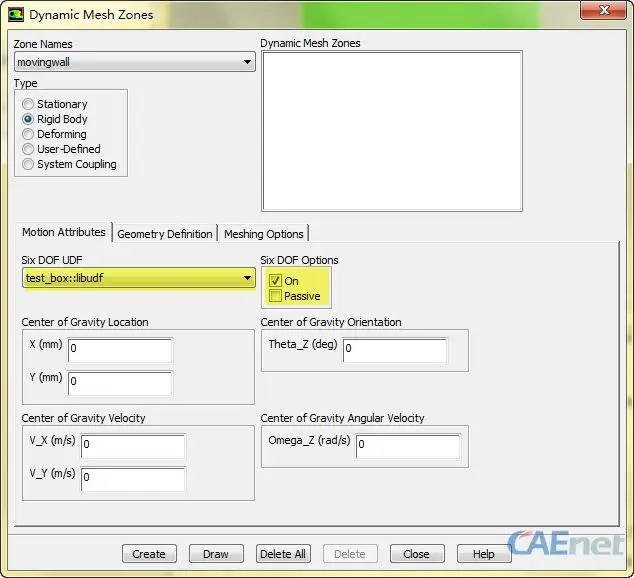
Task: Switch to the Motion Attributes tab
Action: (x=63, y=232)
